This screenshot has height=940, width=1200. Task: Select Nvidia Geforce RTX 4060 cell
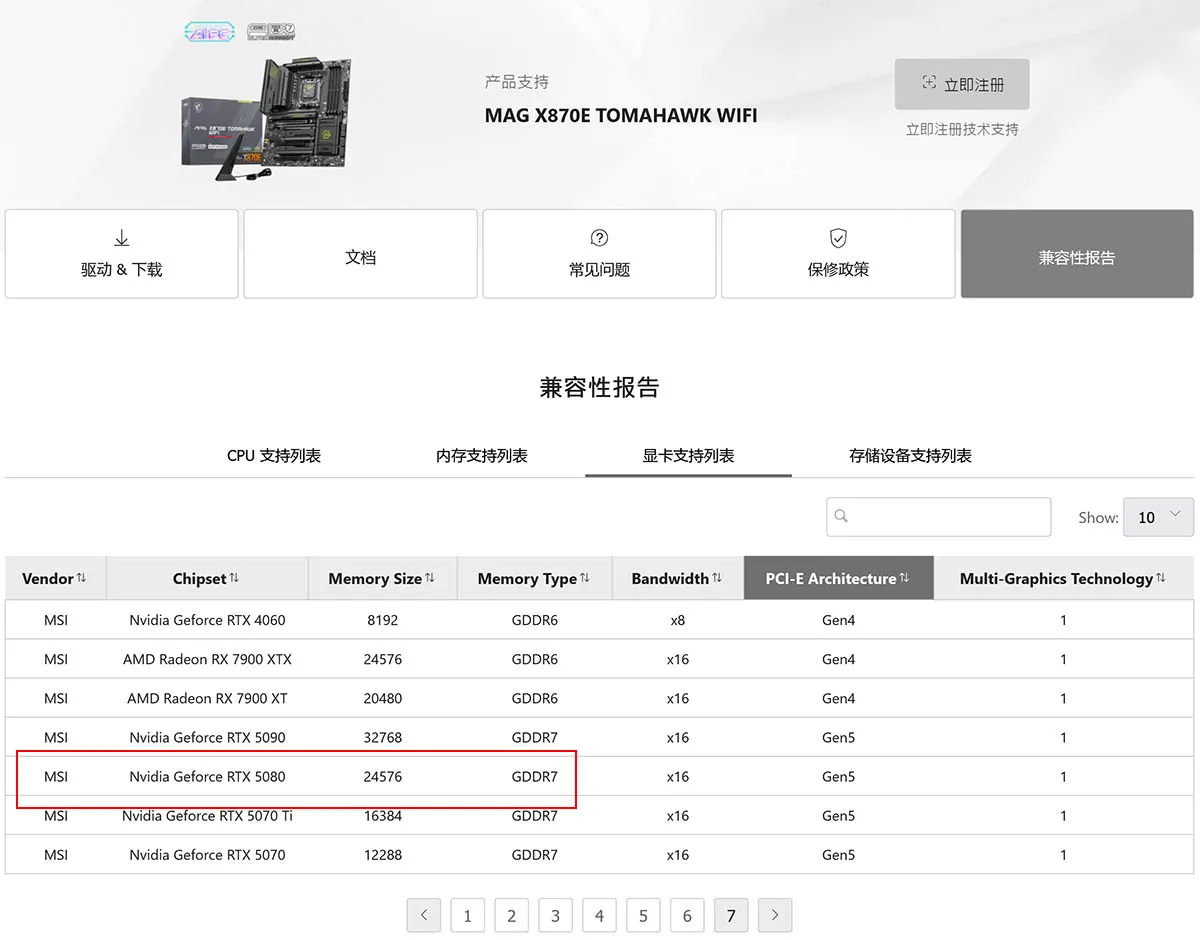207,620
